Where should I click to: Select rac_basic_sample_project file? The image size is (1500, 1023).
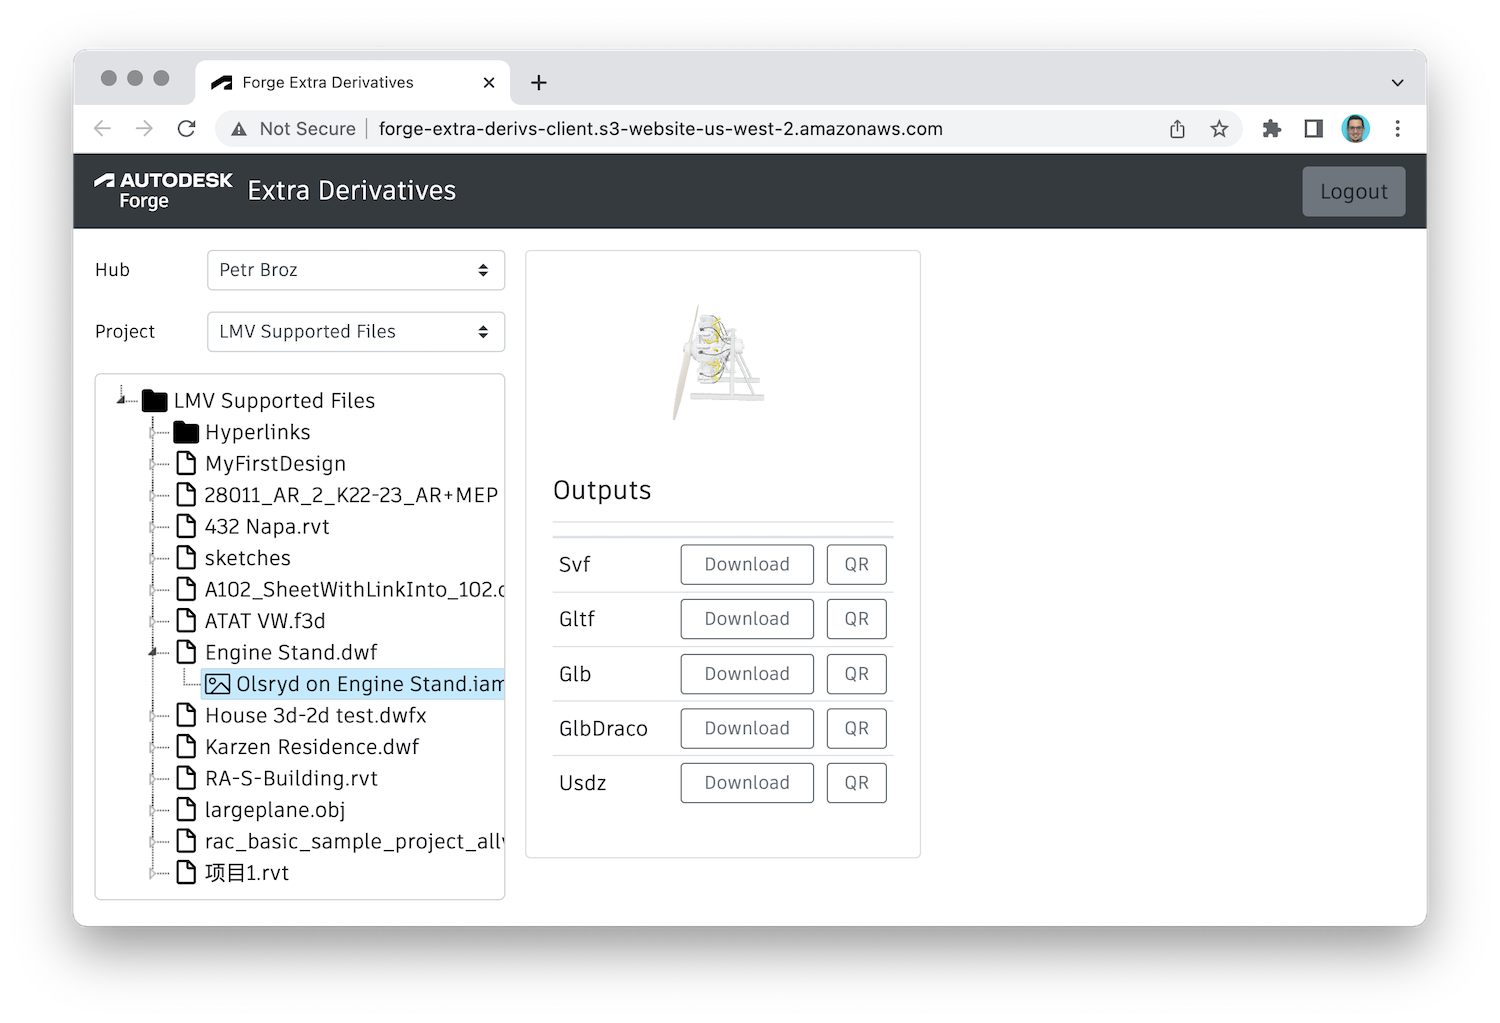tap(354, 842)
